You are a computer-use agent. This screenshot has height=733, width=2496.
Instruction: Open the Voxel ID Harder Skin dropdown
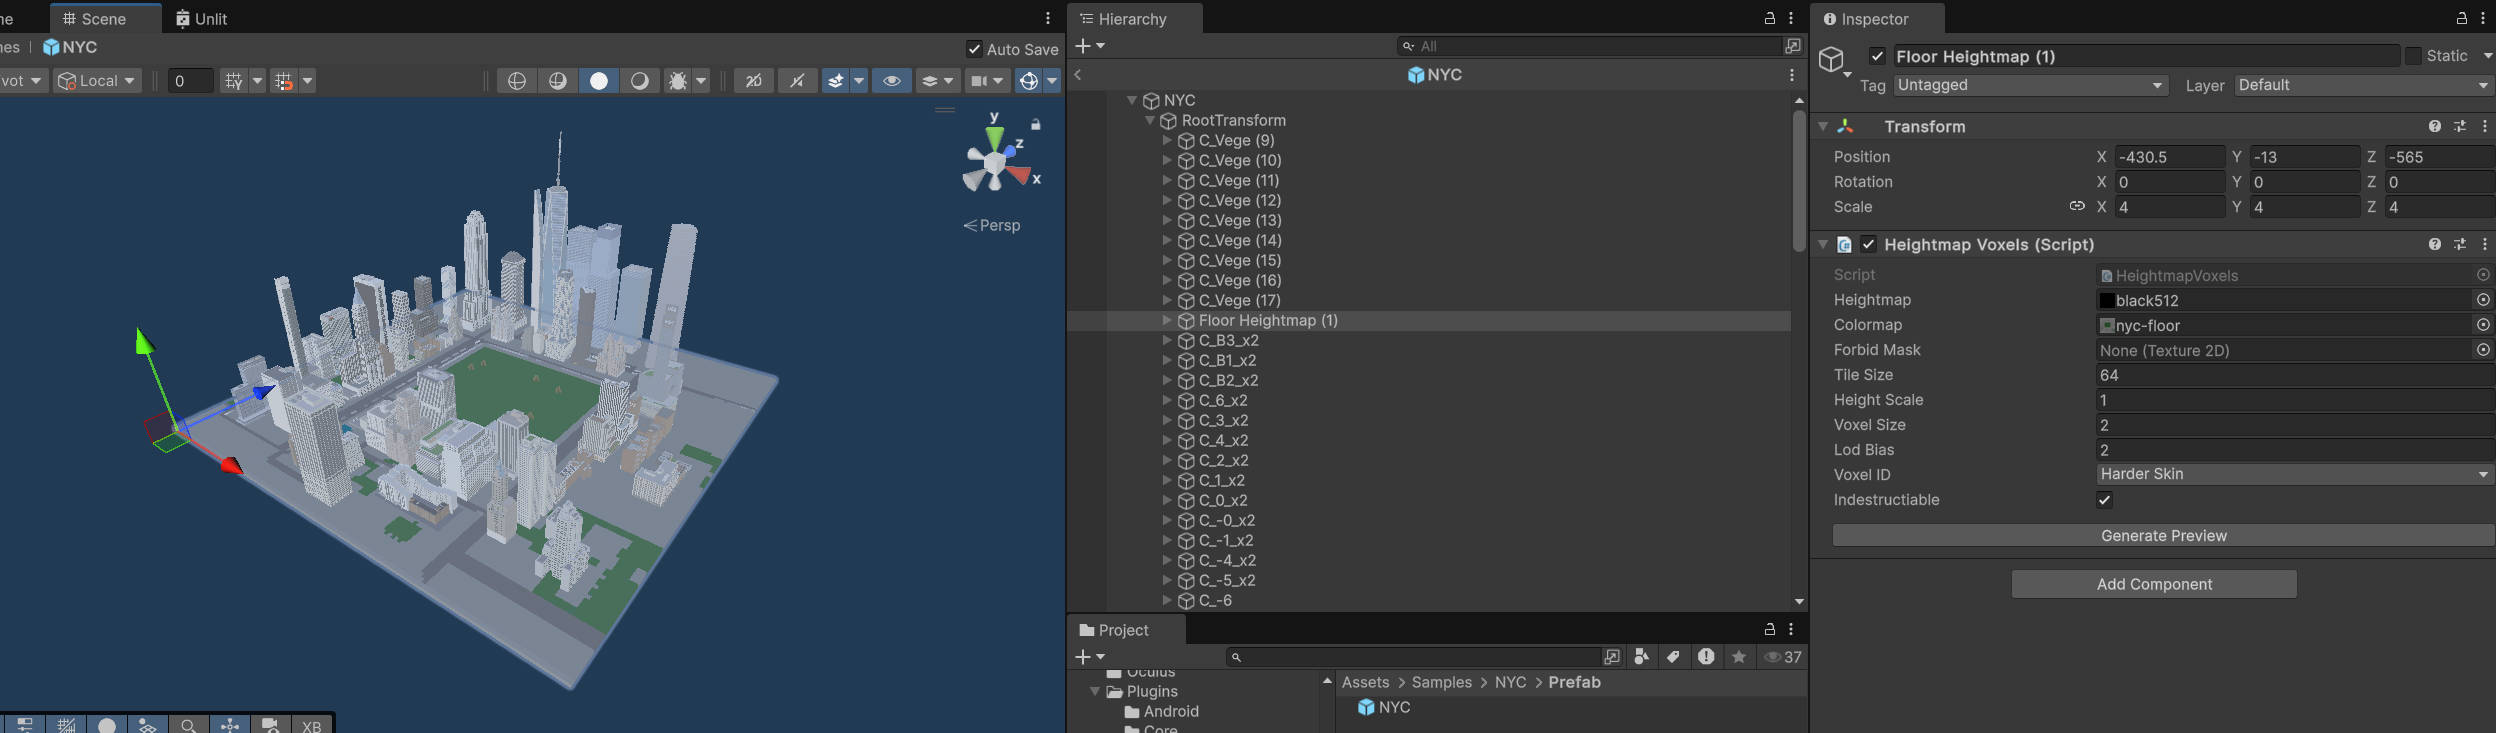2294,475
